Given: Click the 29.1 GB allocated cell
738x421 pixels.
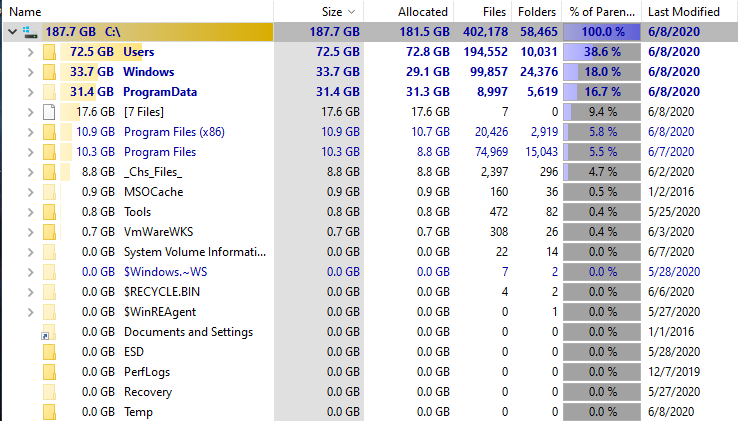Looking at the screenshot, I should 428,72.
